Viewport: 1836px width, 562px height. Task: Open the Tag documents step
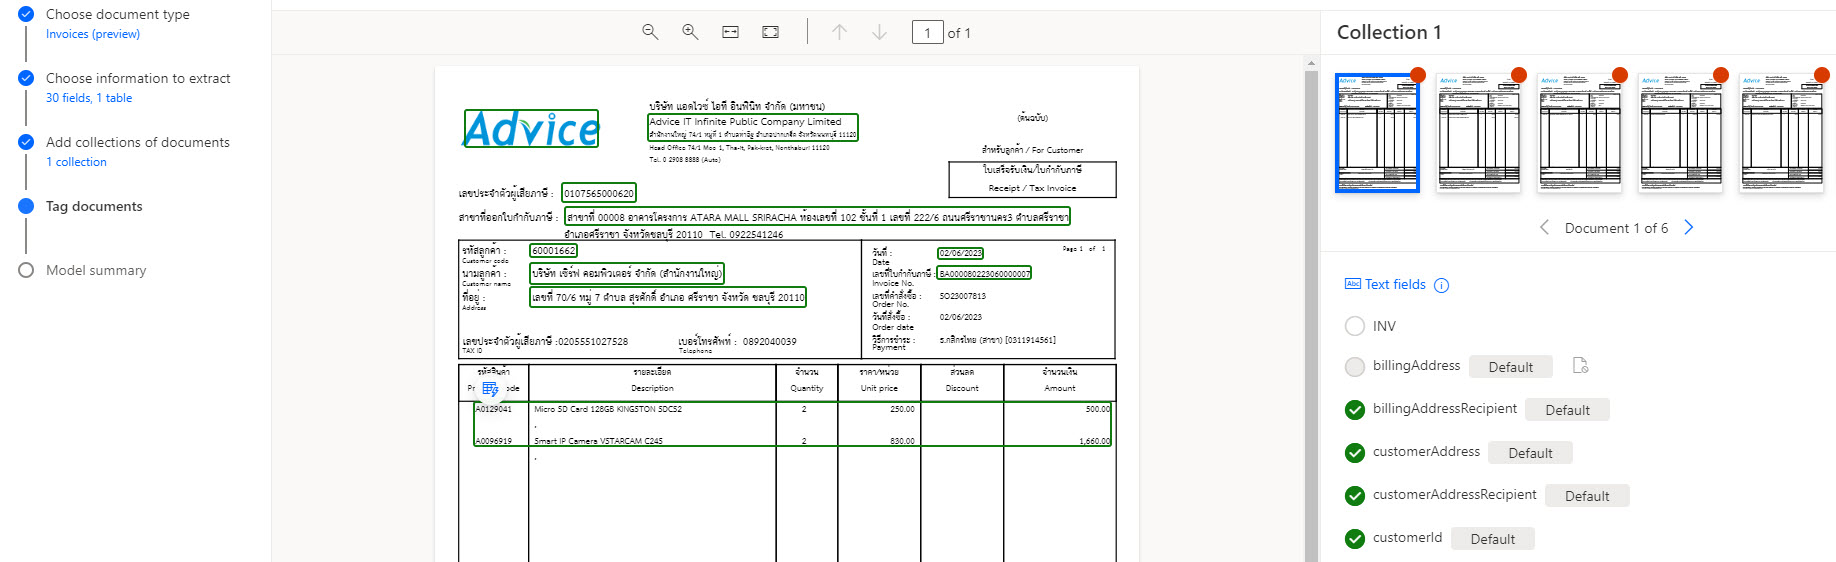click(x=94, y=206)
